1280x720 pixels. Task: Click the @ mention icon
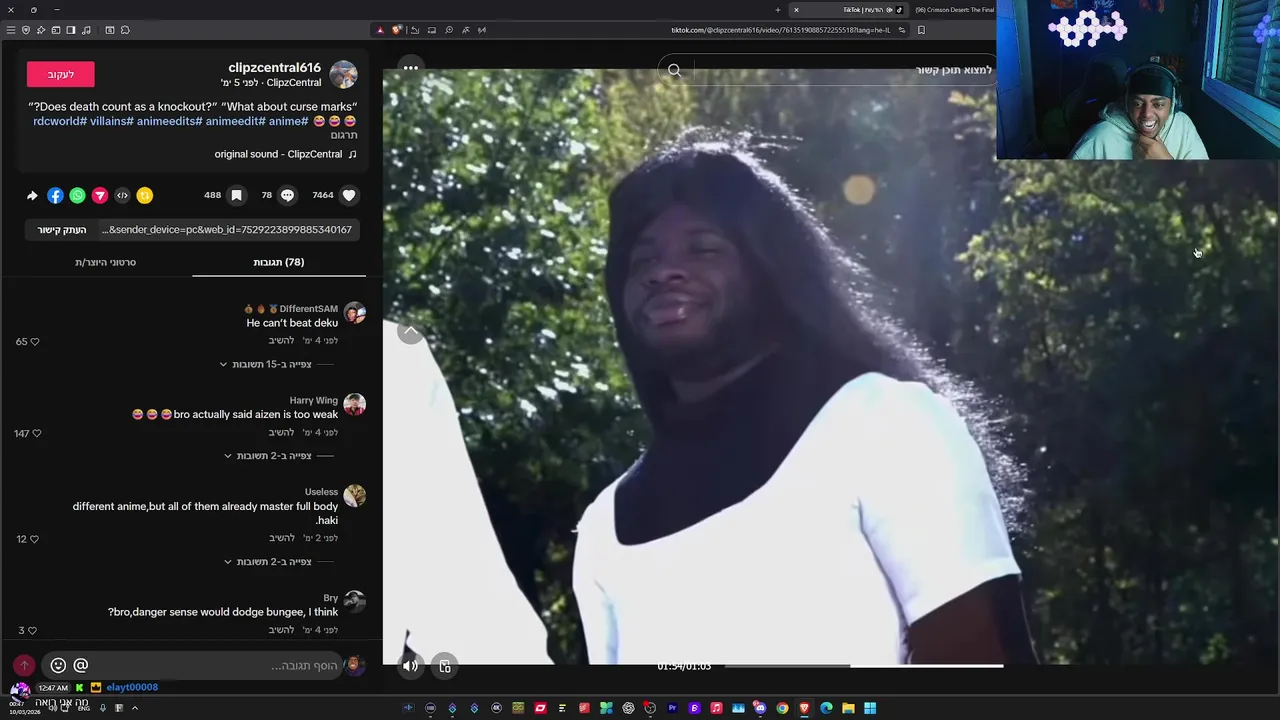[81, 665]
